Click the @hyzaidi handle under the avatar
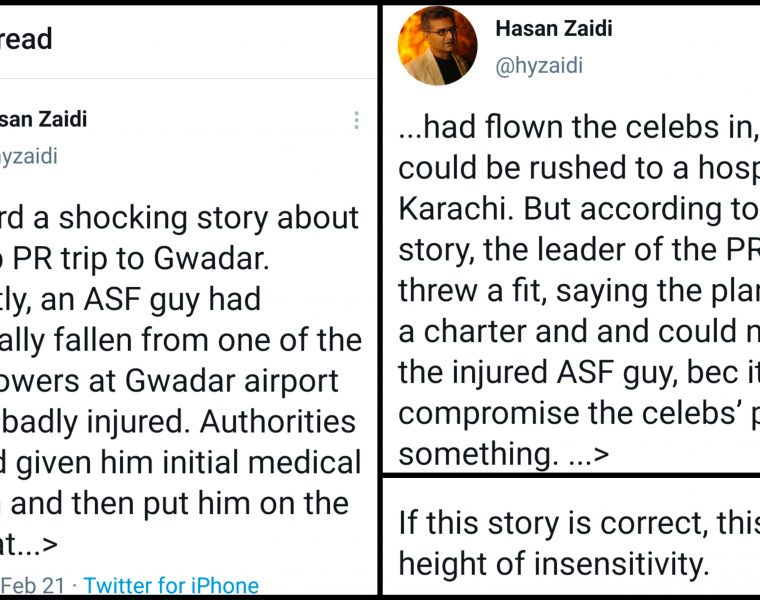 click(x=539, y=66)
